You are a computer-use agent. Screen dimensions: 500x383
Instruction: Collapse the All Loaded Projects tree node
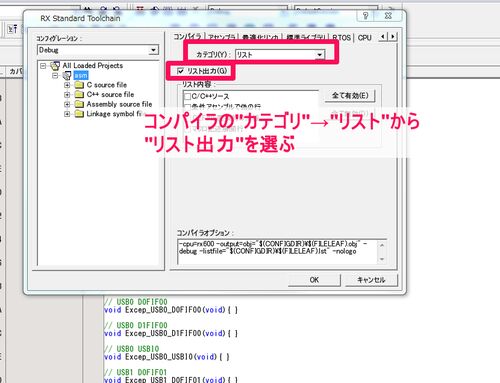pyautogui.click(x=43, y=66)
